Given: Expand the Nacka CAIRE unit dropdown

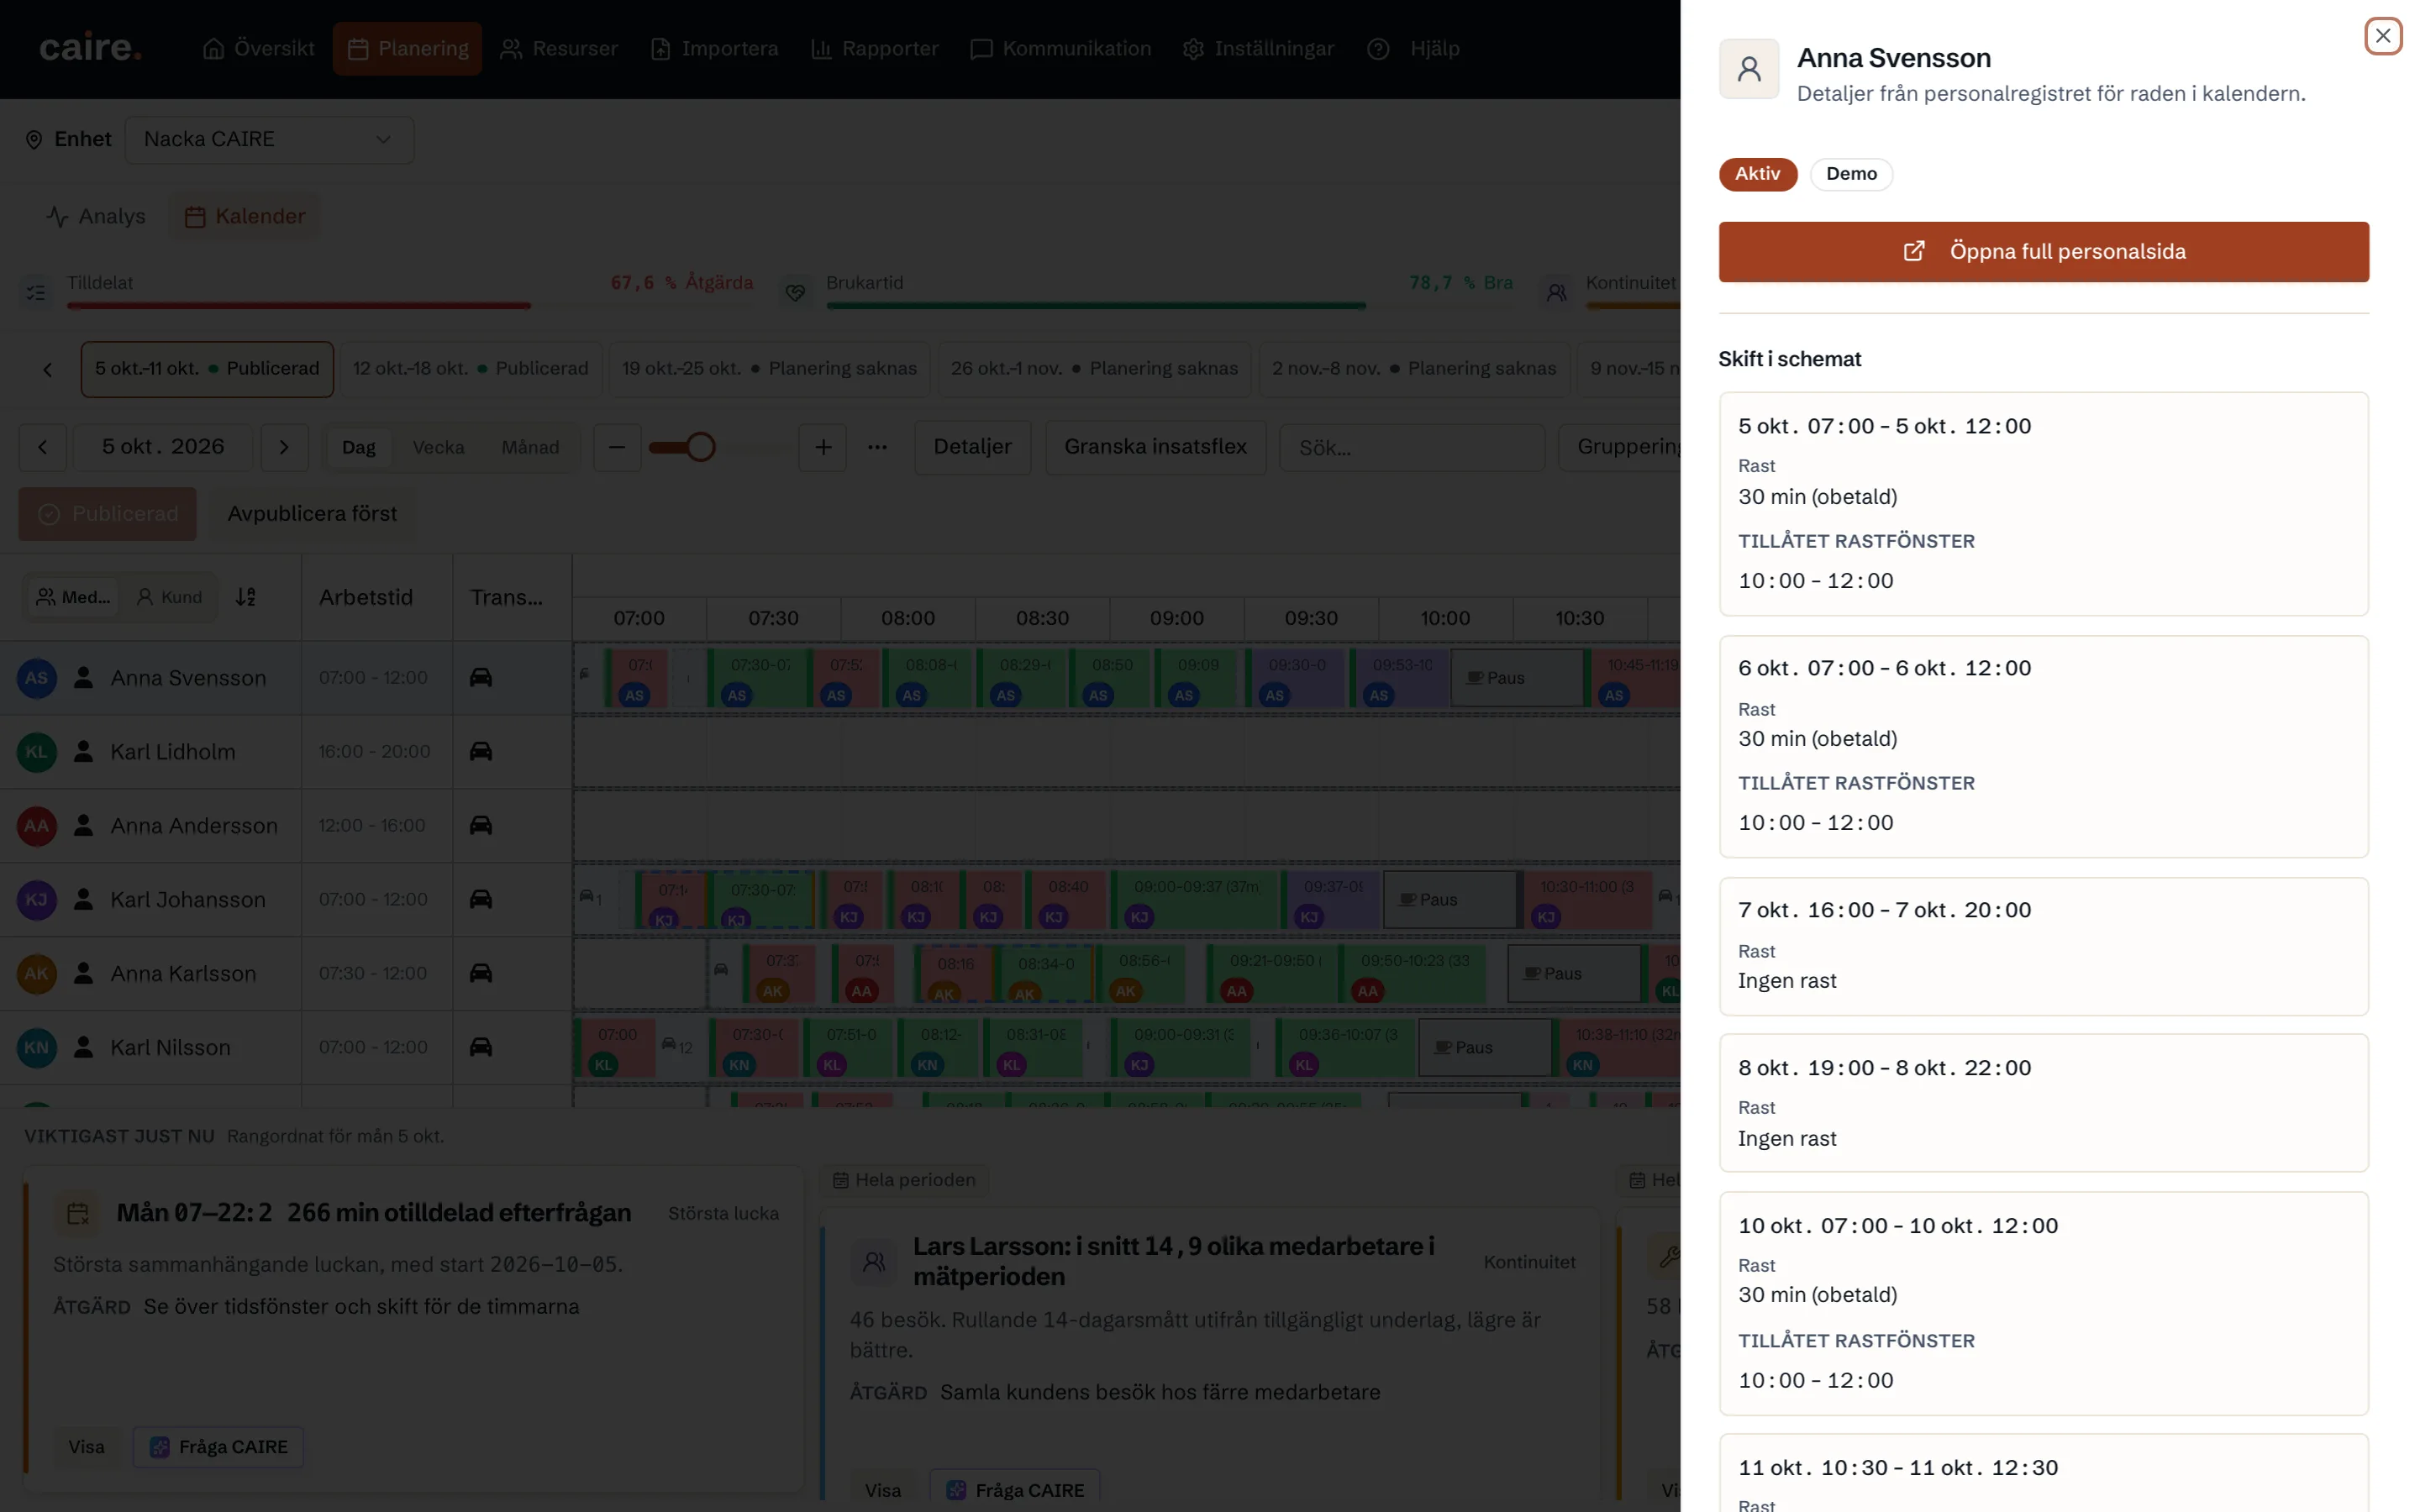Looking at the screenshot, I should [269, 140].
